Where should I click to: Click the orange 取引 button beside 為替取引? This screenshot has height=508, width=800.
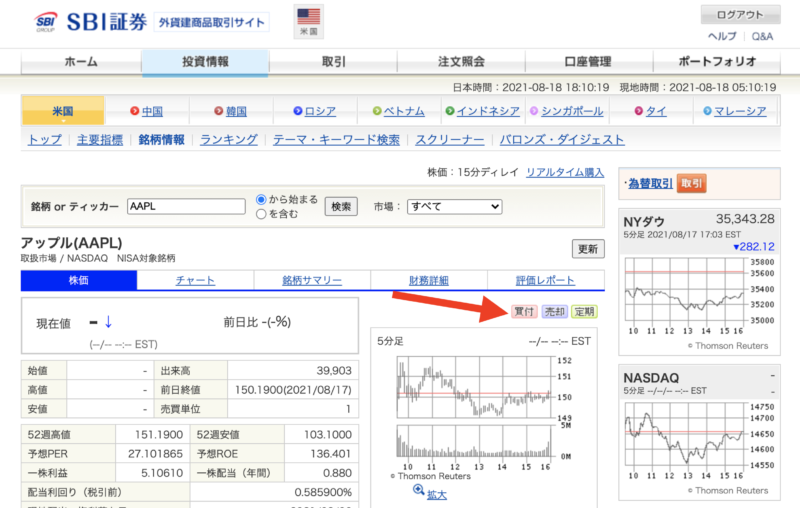[x=692, y=183]
